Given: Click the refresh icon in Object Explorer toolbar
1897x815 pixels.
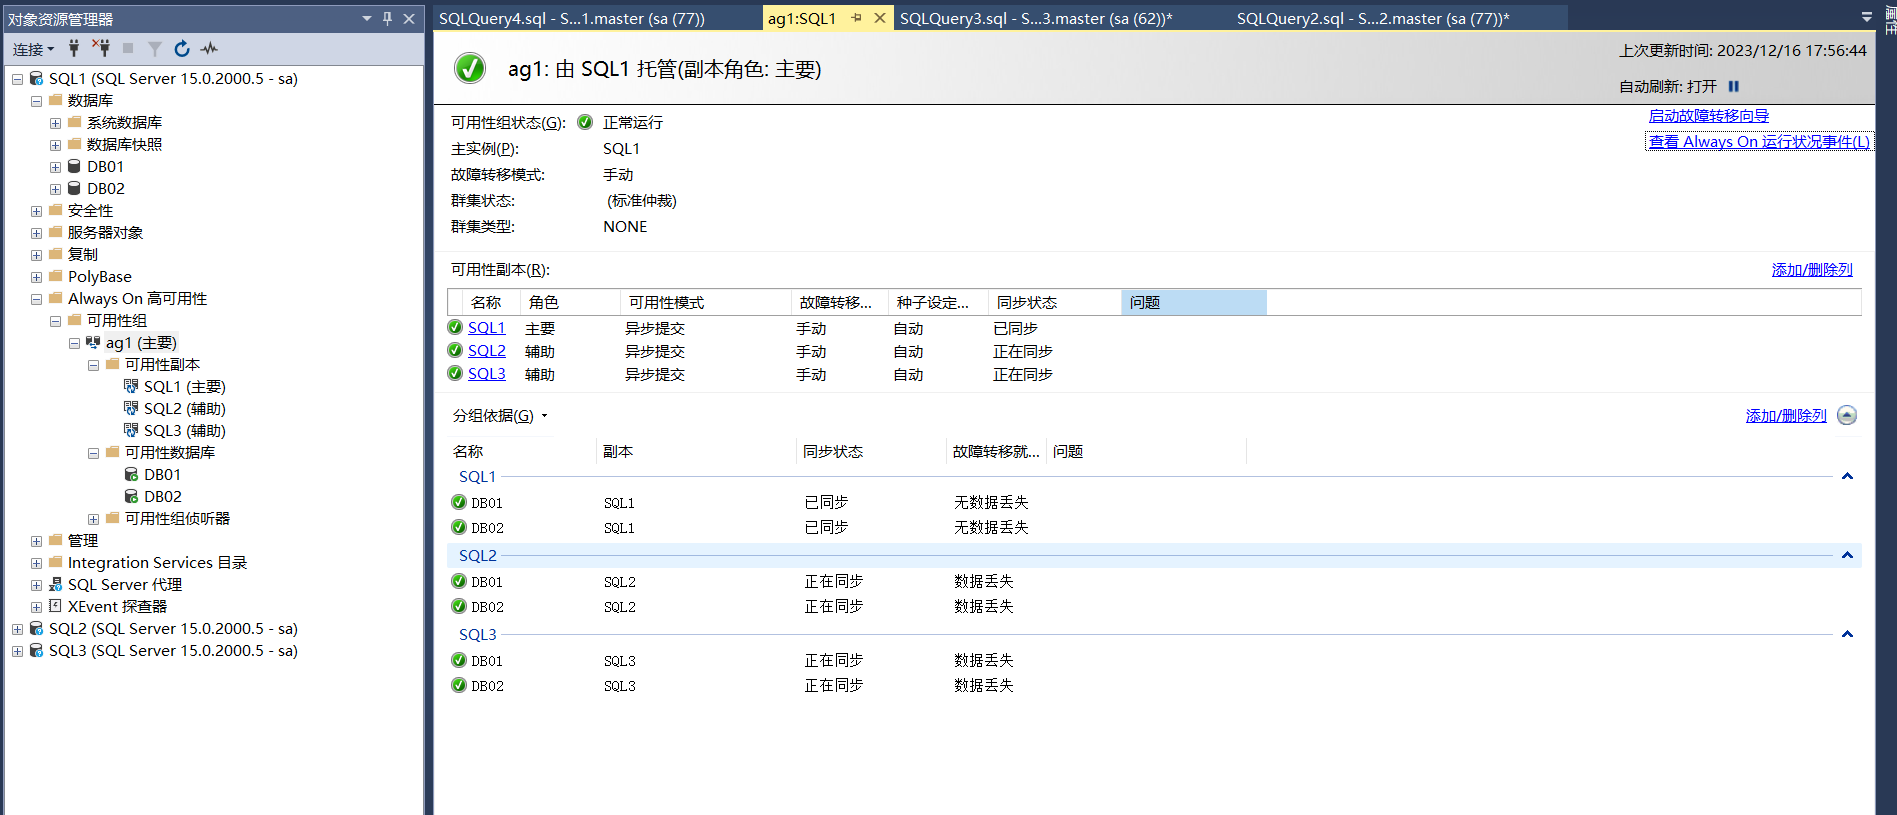Looking at the screenshot, I should click(182, 48).
